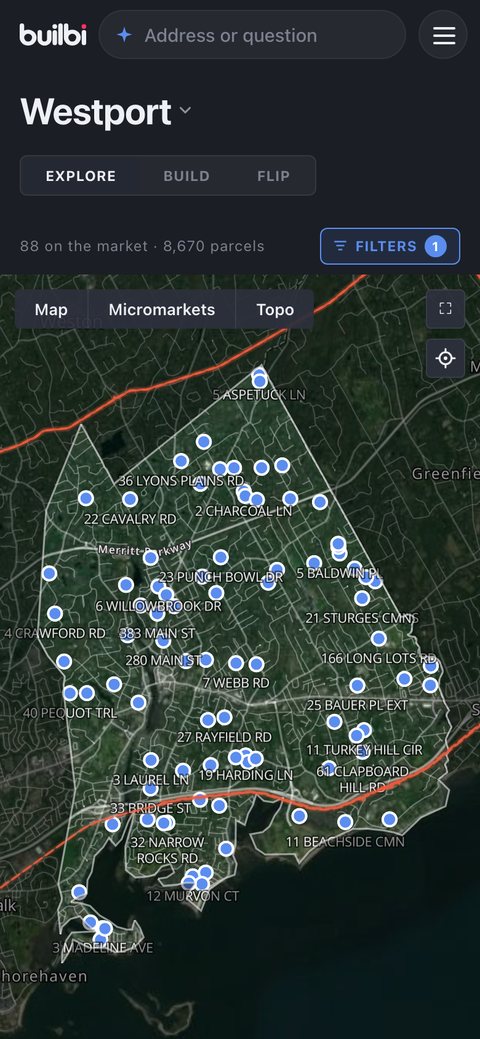Click the 21 STURGES CMNS label

click(x=362, y=618)
